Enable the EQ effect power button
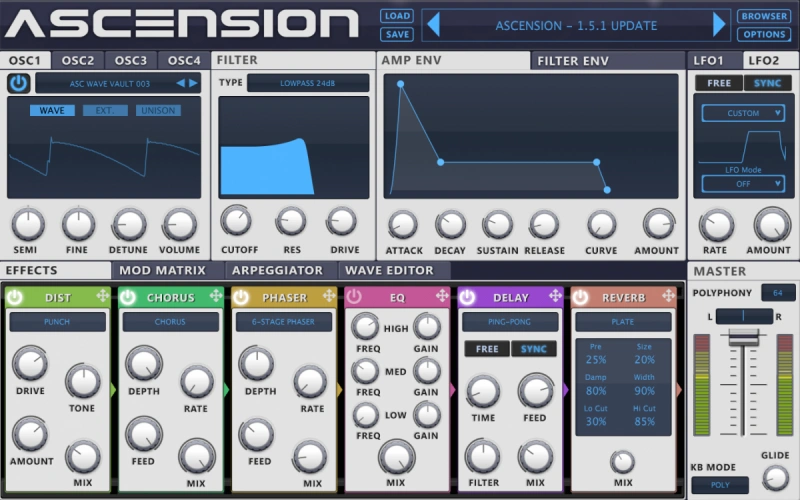The height and width of the screenshot is (500, 800). [x=354, y=296]
